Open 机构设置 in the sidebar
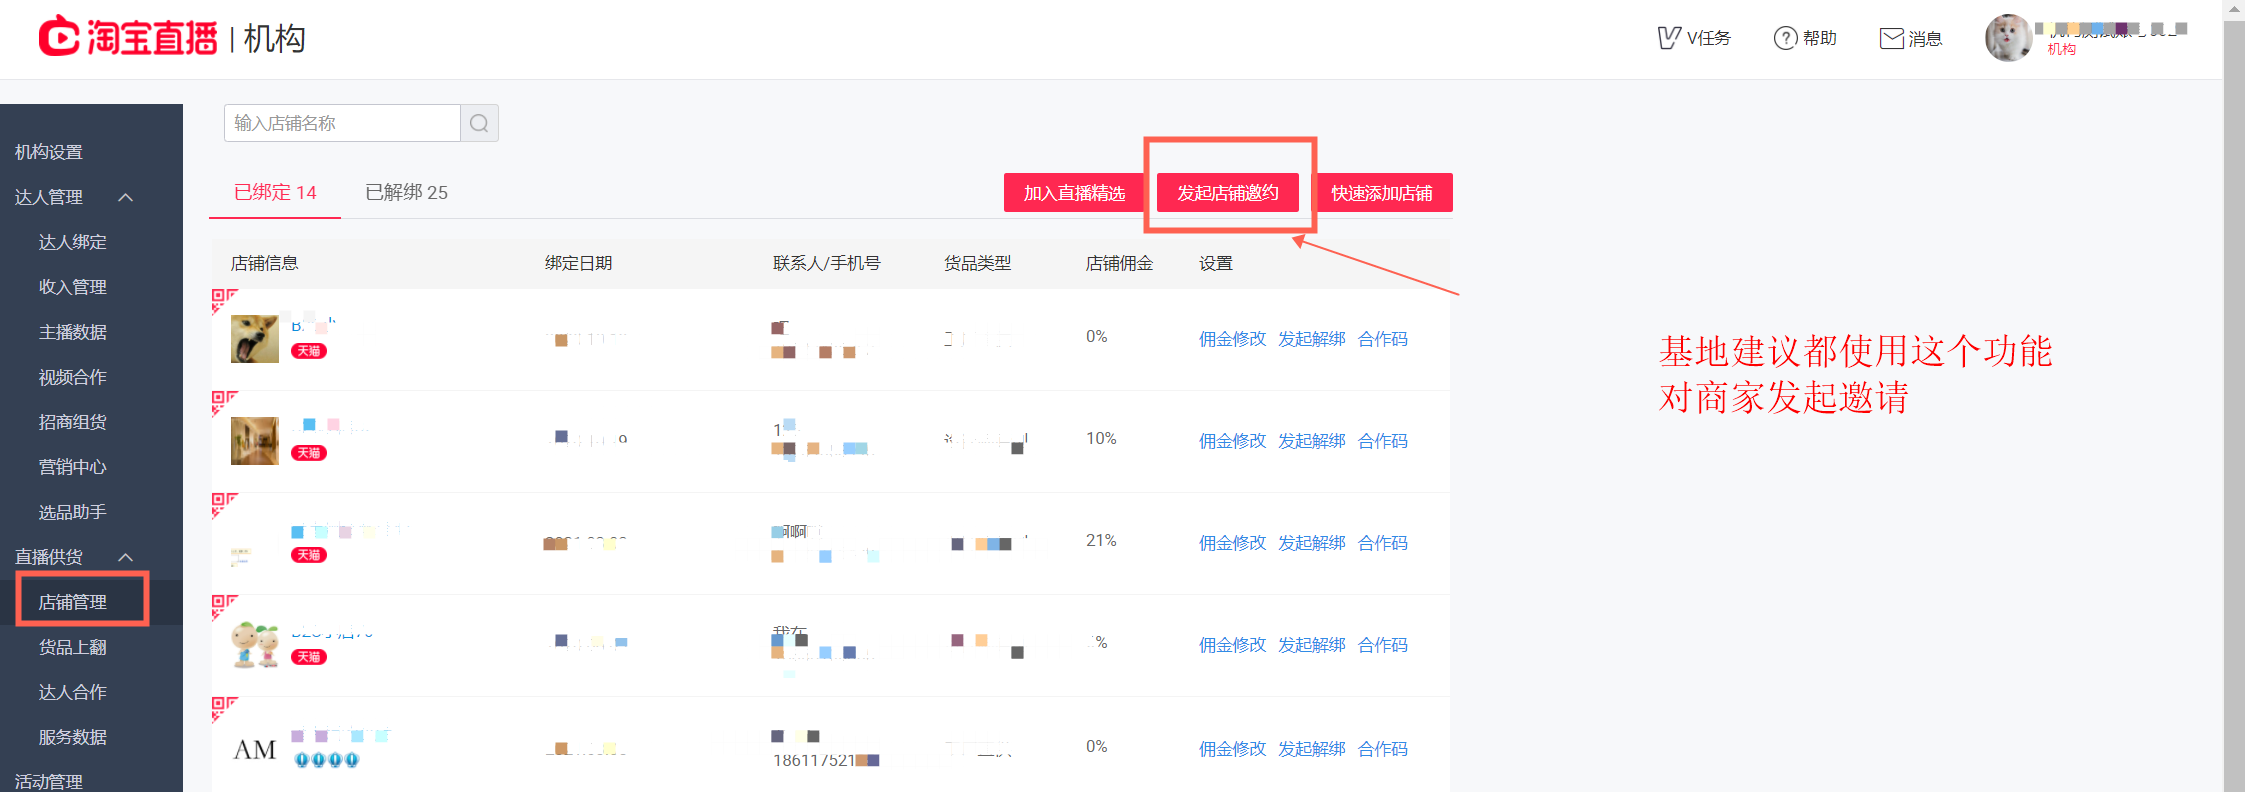The height and width of the screenshot is (792, 2245). pyautogui.click(x=49, y=152)
